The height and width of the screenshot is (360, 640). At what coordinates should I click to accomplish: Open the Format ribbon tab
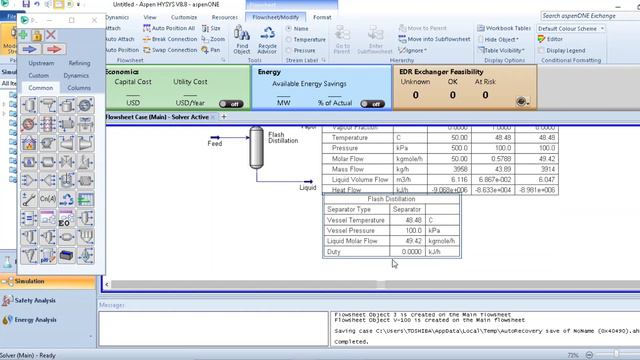pyautogui.click(x=322, y=17)
